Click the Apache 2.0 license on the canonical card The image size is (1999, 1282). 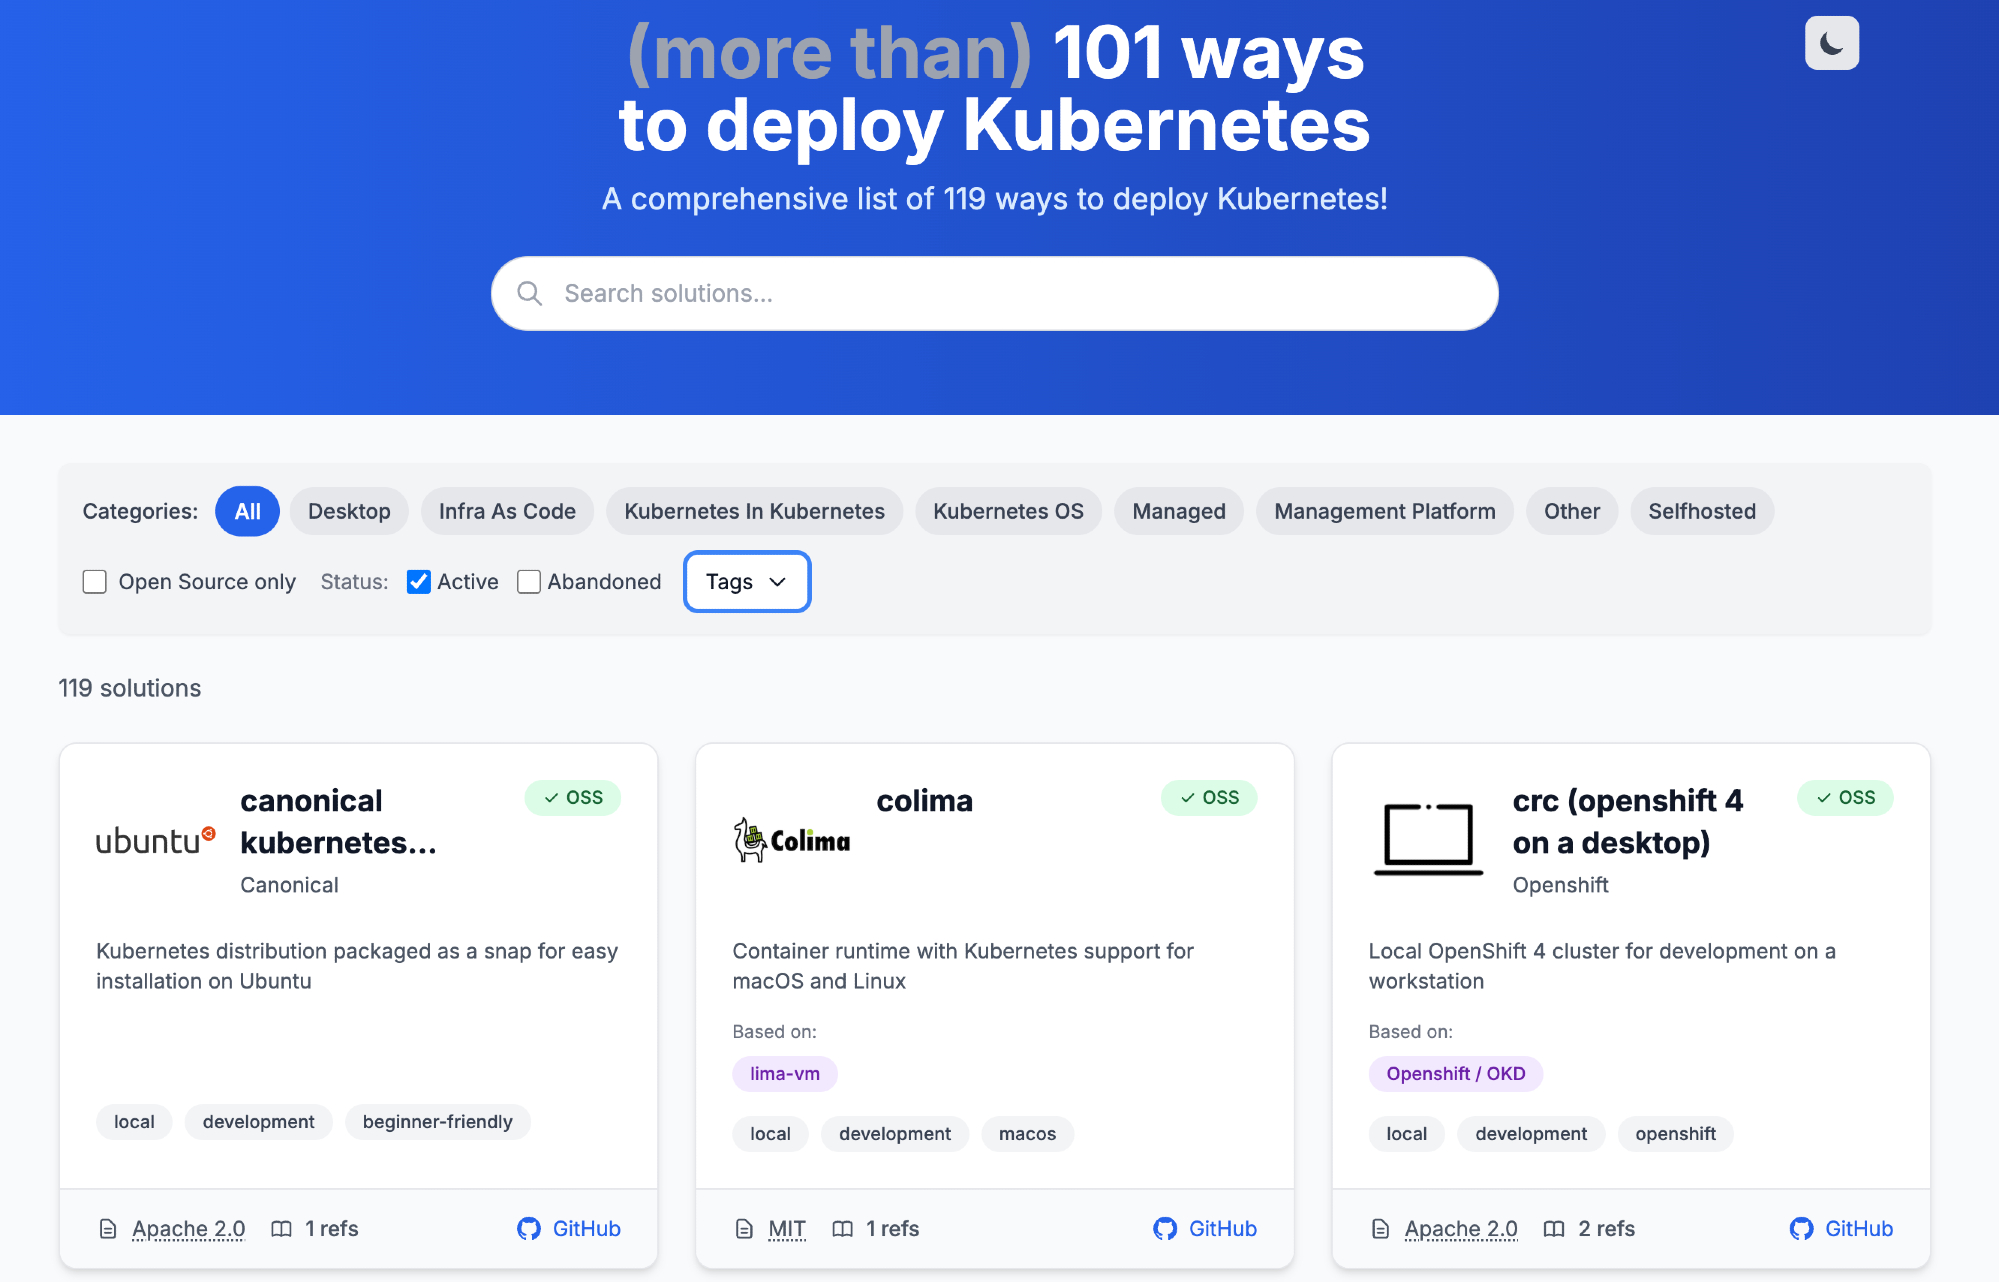coord(188,1228)
